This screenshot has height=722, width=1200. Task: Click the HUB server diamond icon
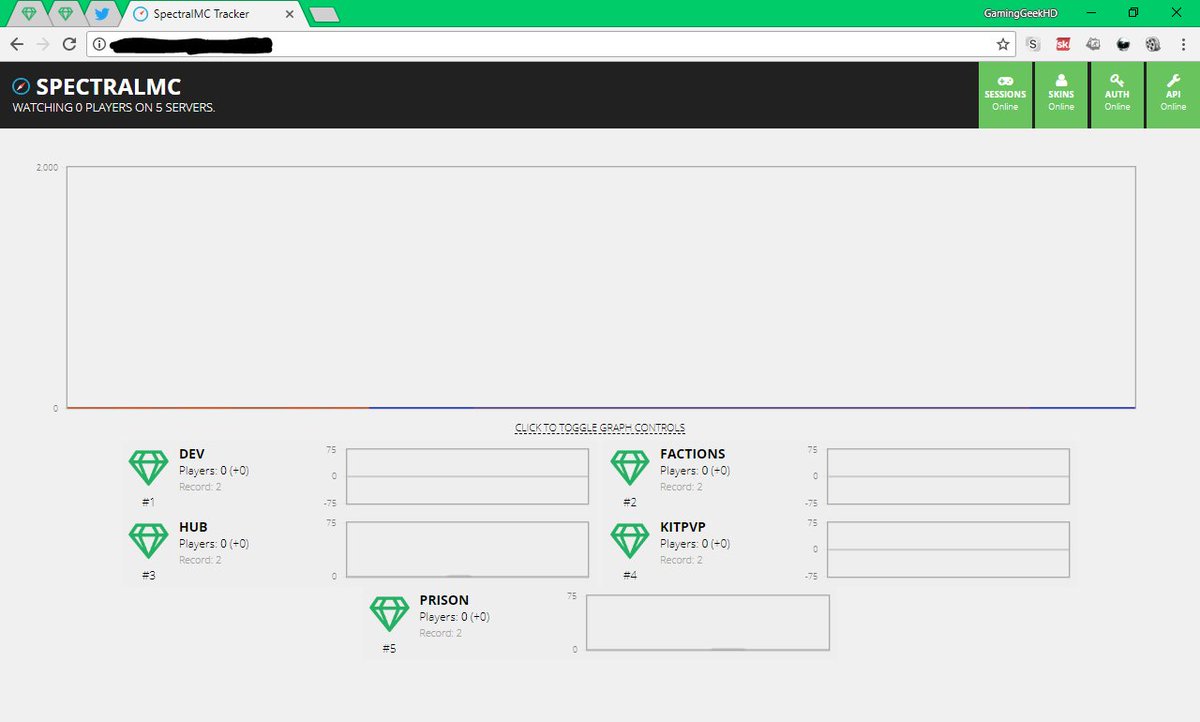[x=149, y=541]
